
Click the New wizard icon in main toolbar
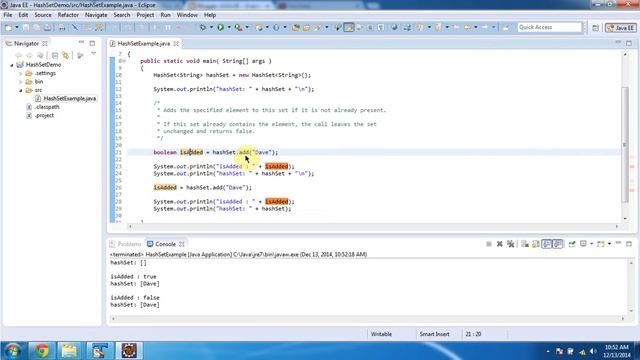[x=9, y=27]
